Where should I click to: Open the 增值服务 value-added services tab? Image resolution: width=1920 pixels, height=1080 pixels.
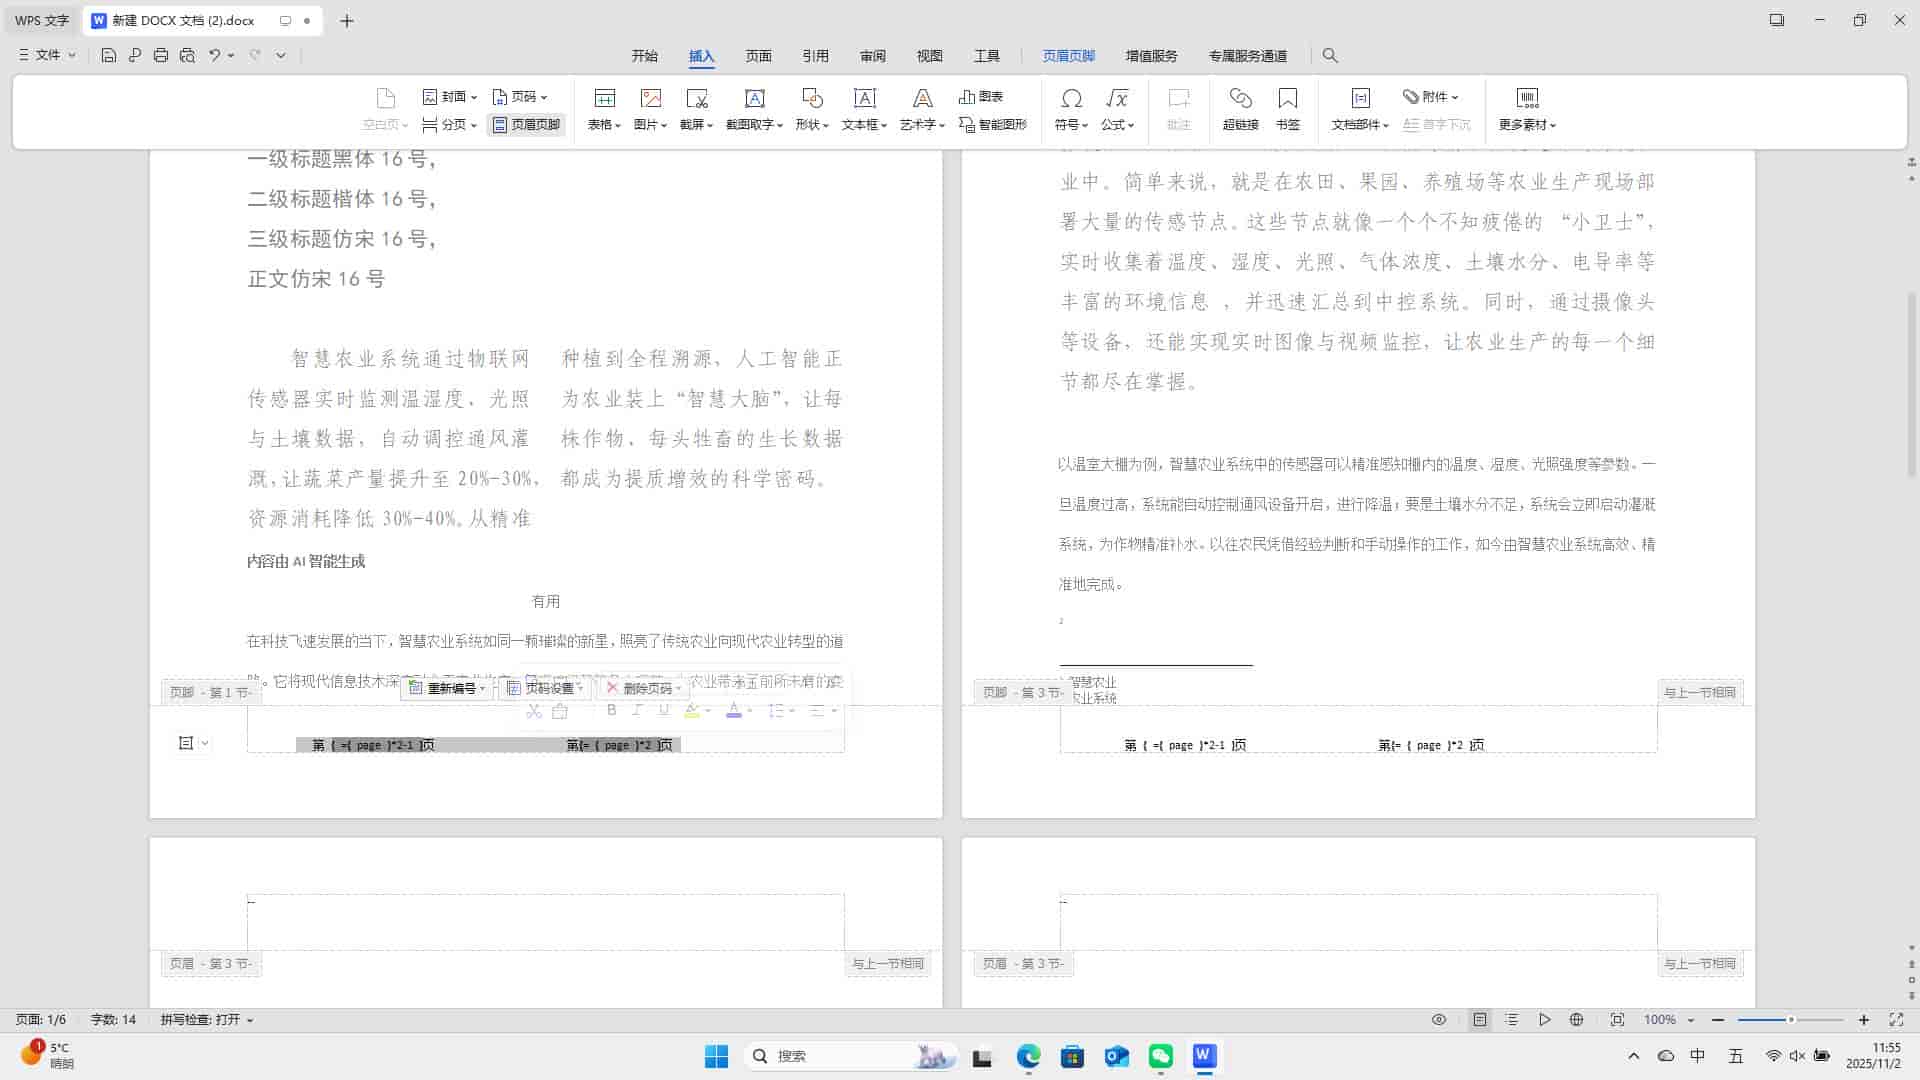[1152, 56]
